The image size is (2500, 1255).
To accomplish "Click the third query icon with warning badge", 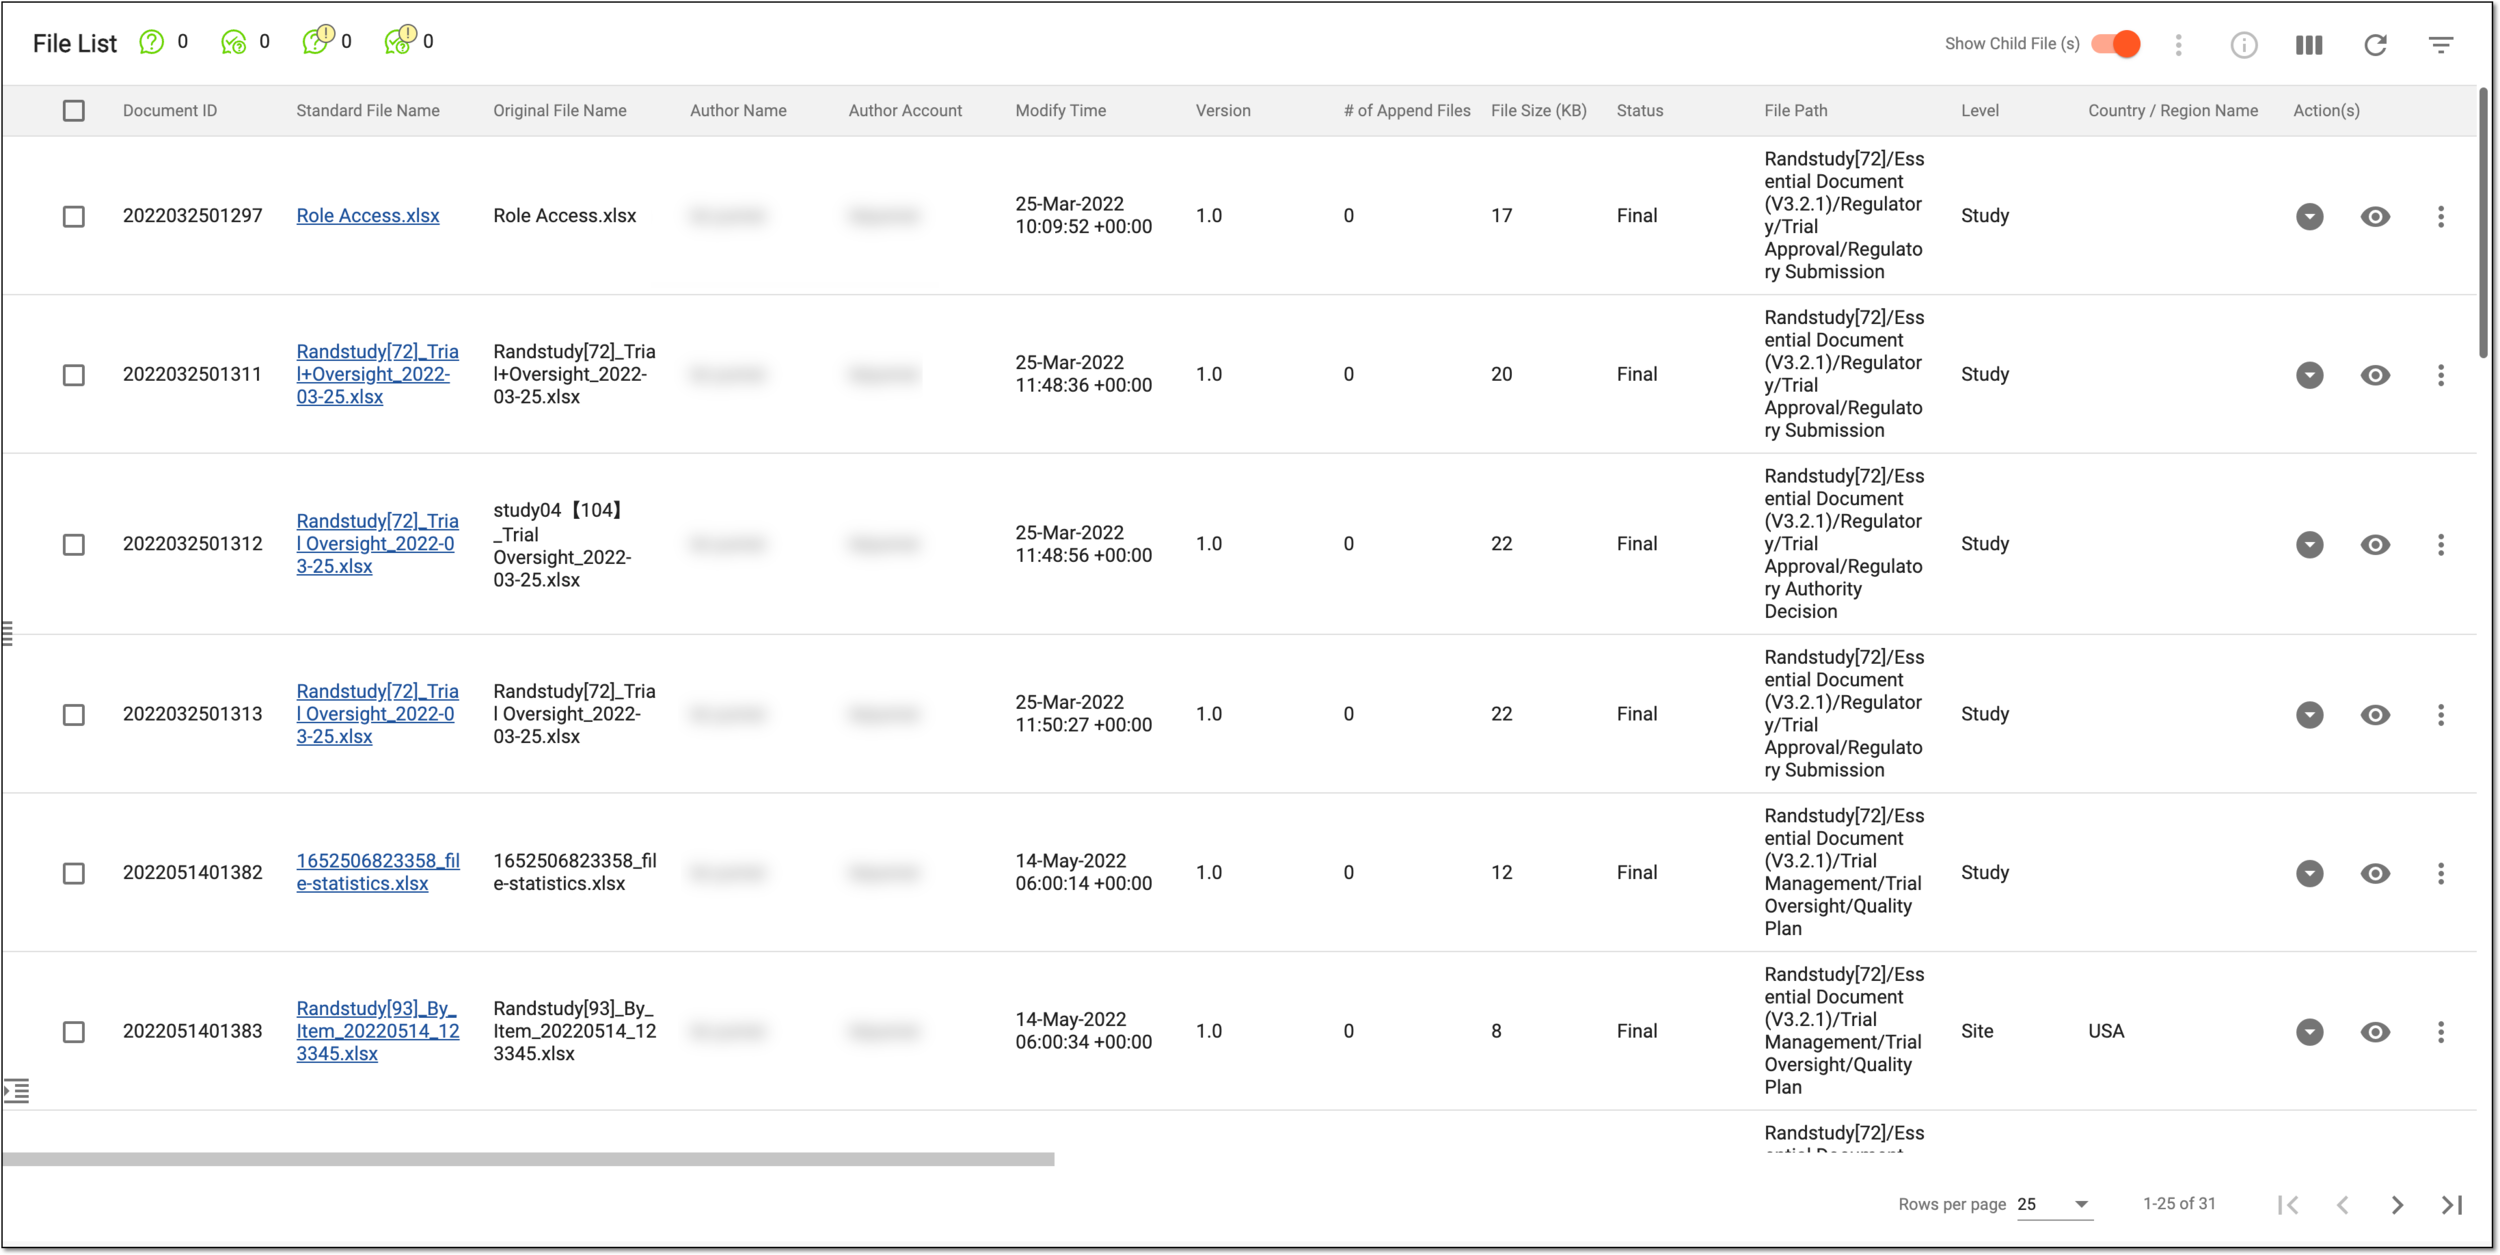I will pos(317,40).
